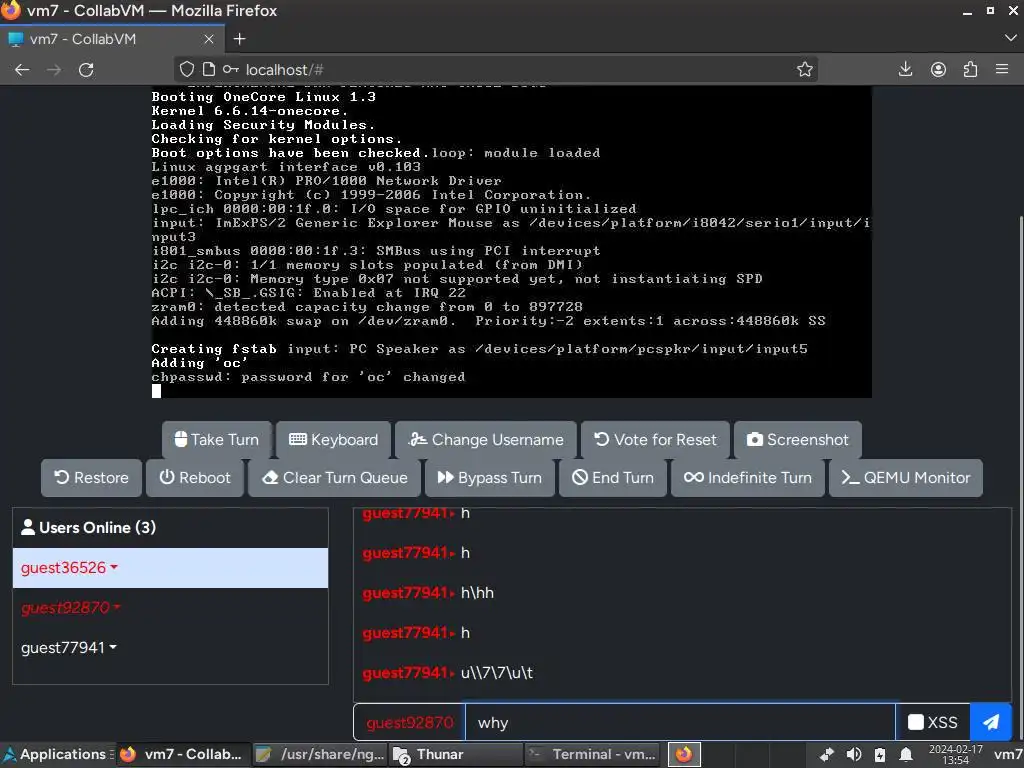Click the taskbar clock showing 13:54
The height and width of the screenshot is (768, 1024).
[955, 754]
